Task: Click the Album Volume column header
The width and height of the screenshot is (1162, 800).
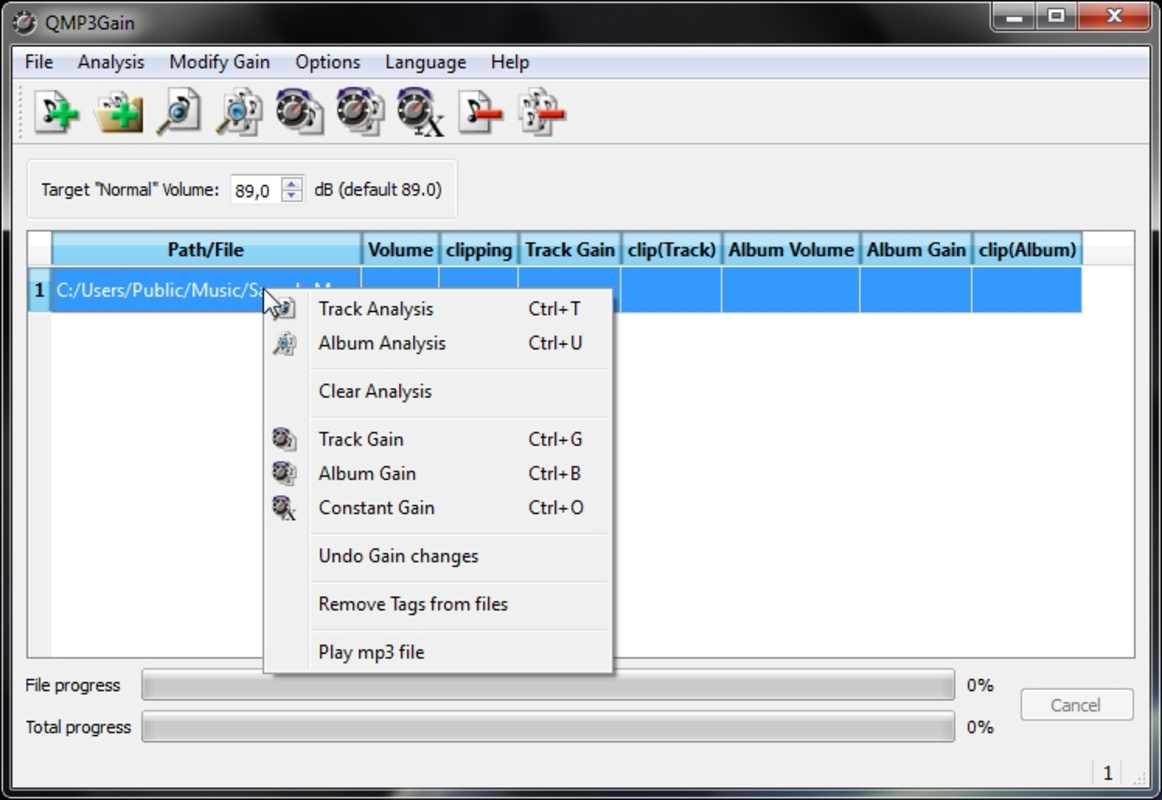Action: (791, 250)
